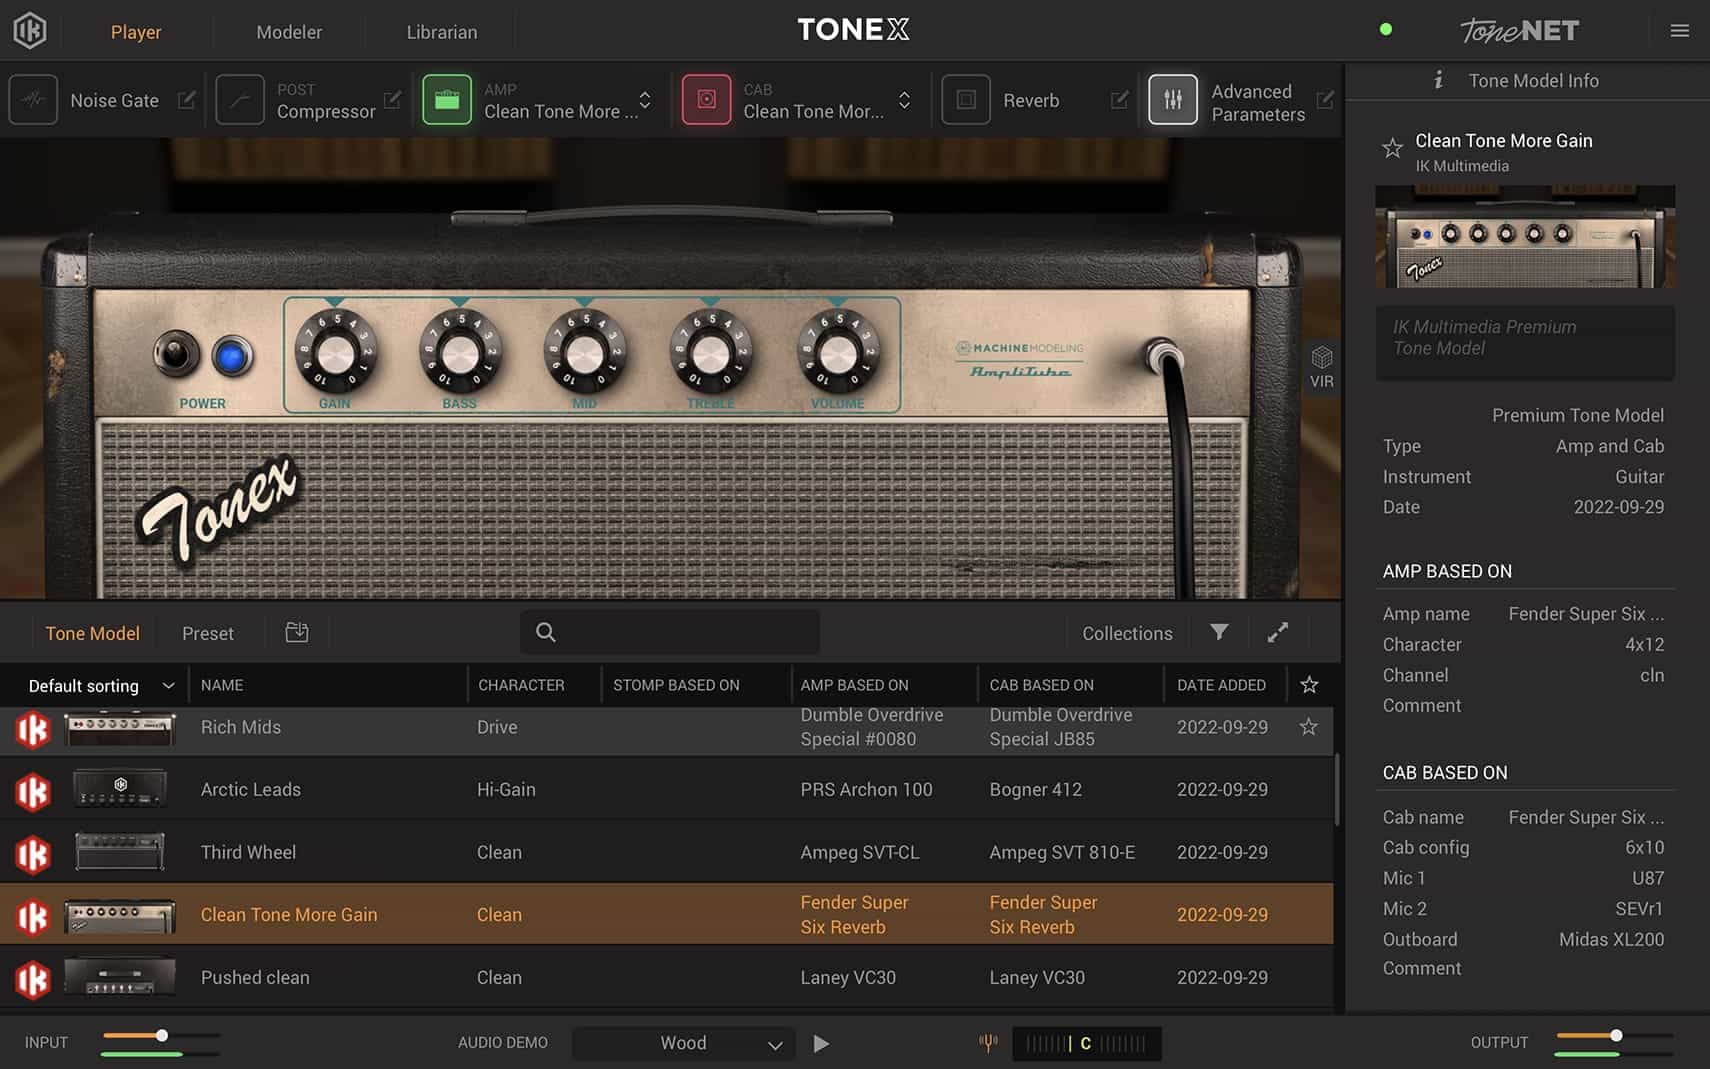1710x1069 pixels.
Task: Switch to the Player tab
Action: (136, 32)
